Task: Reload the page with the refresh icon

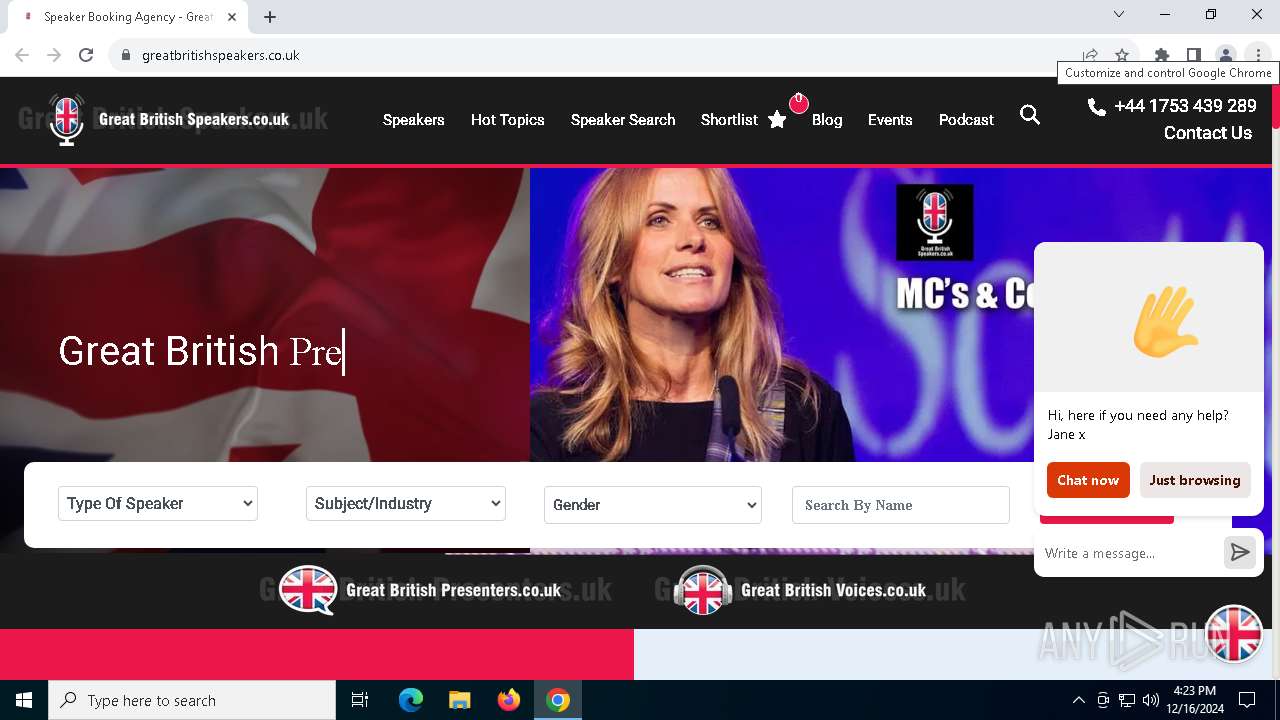Action: point(86,55)
